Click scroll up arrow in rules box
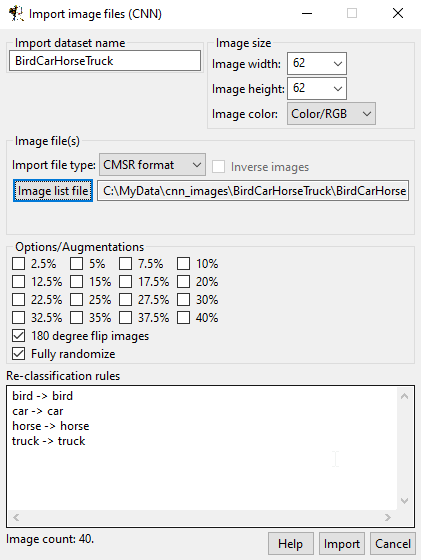Screen dimensions: 421x560 [x=404, y=396]
